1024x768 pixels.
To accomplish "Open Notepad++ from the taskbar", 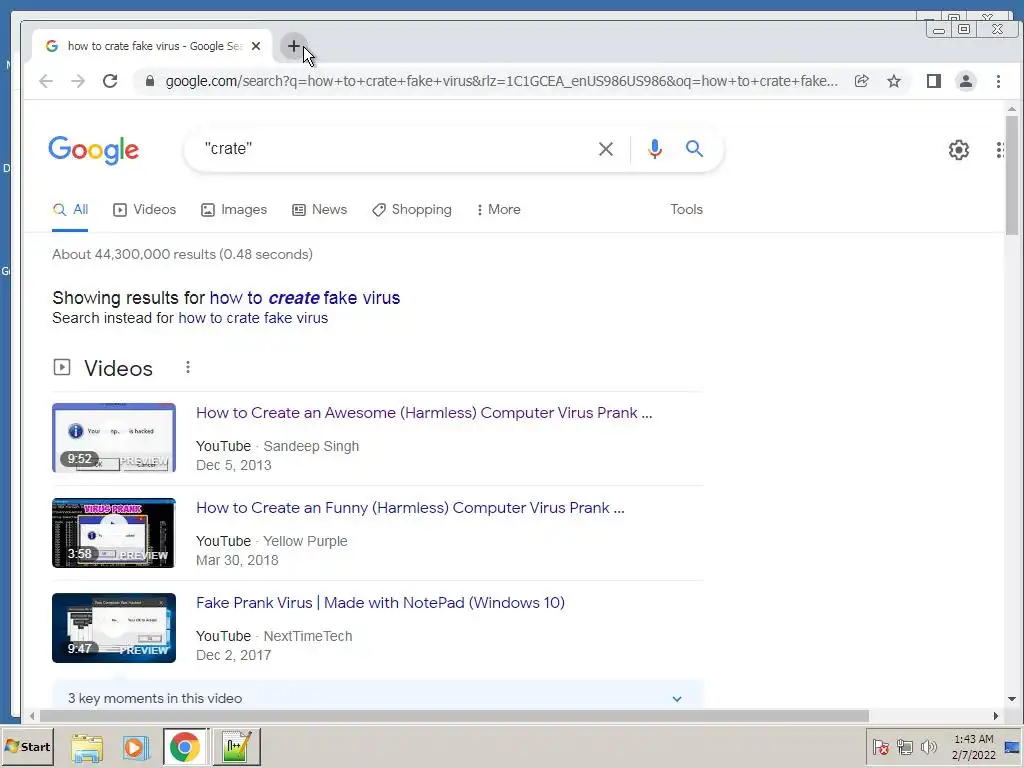I will pos(236,746).
